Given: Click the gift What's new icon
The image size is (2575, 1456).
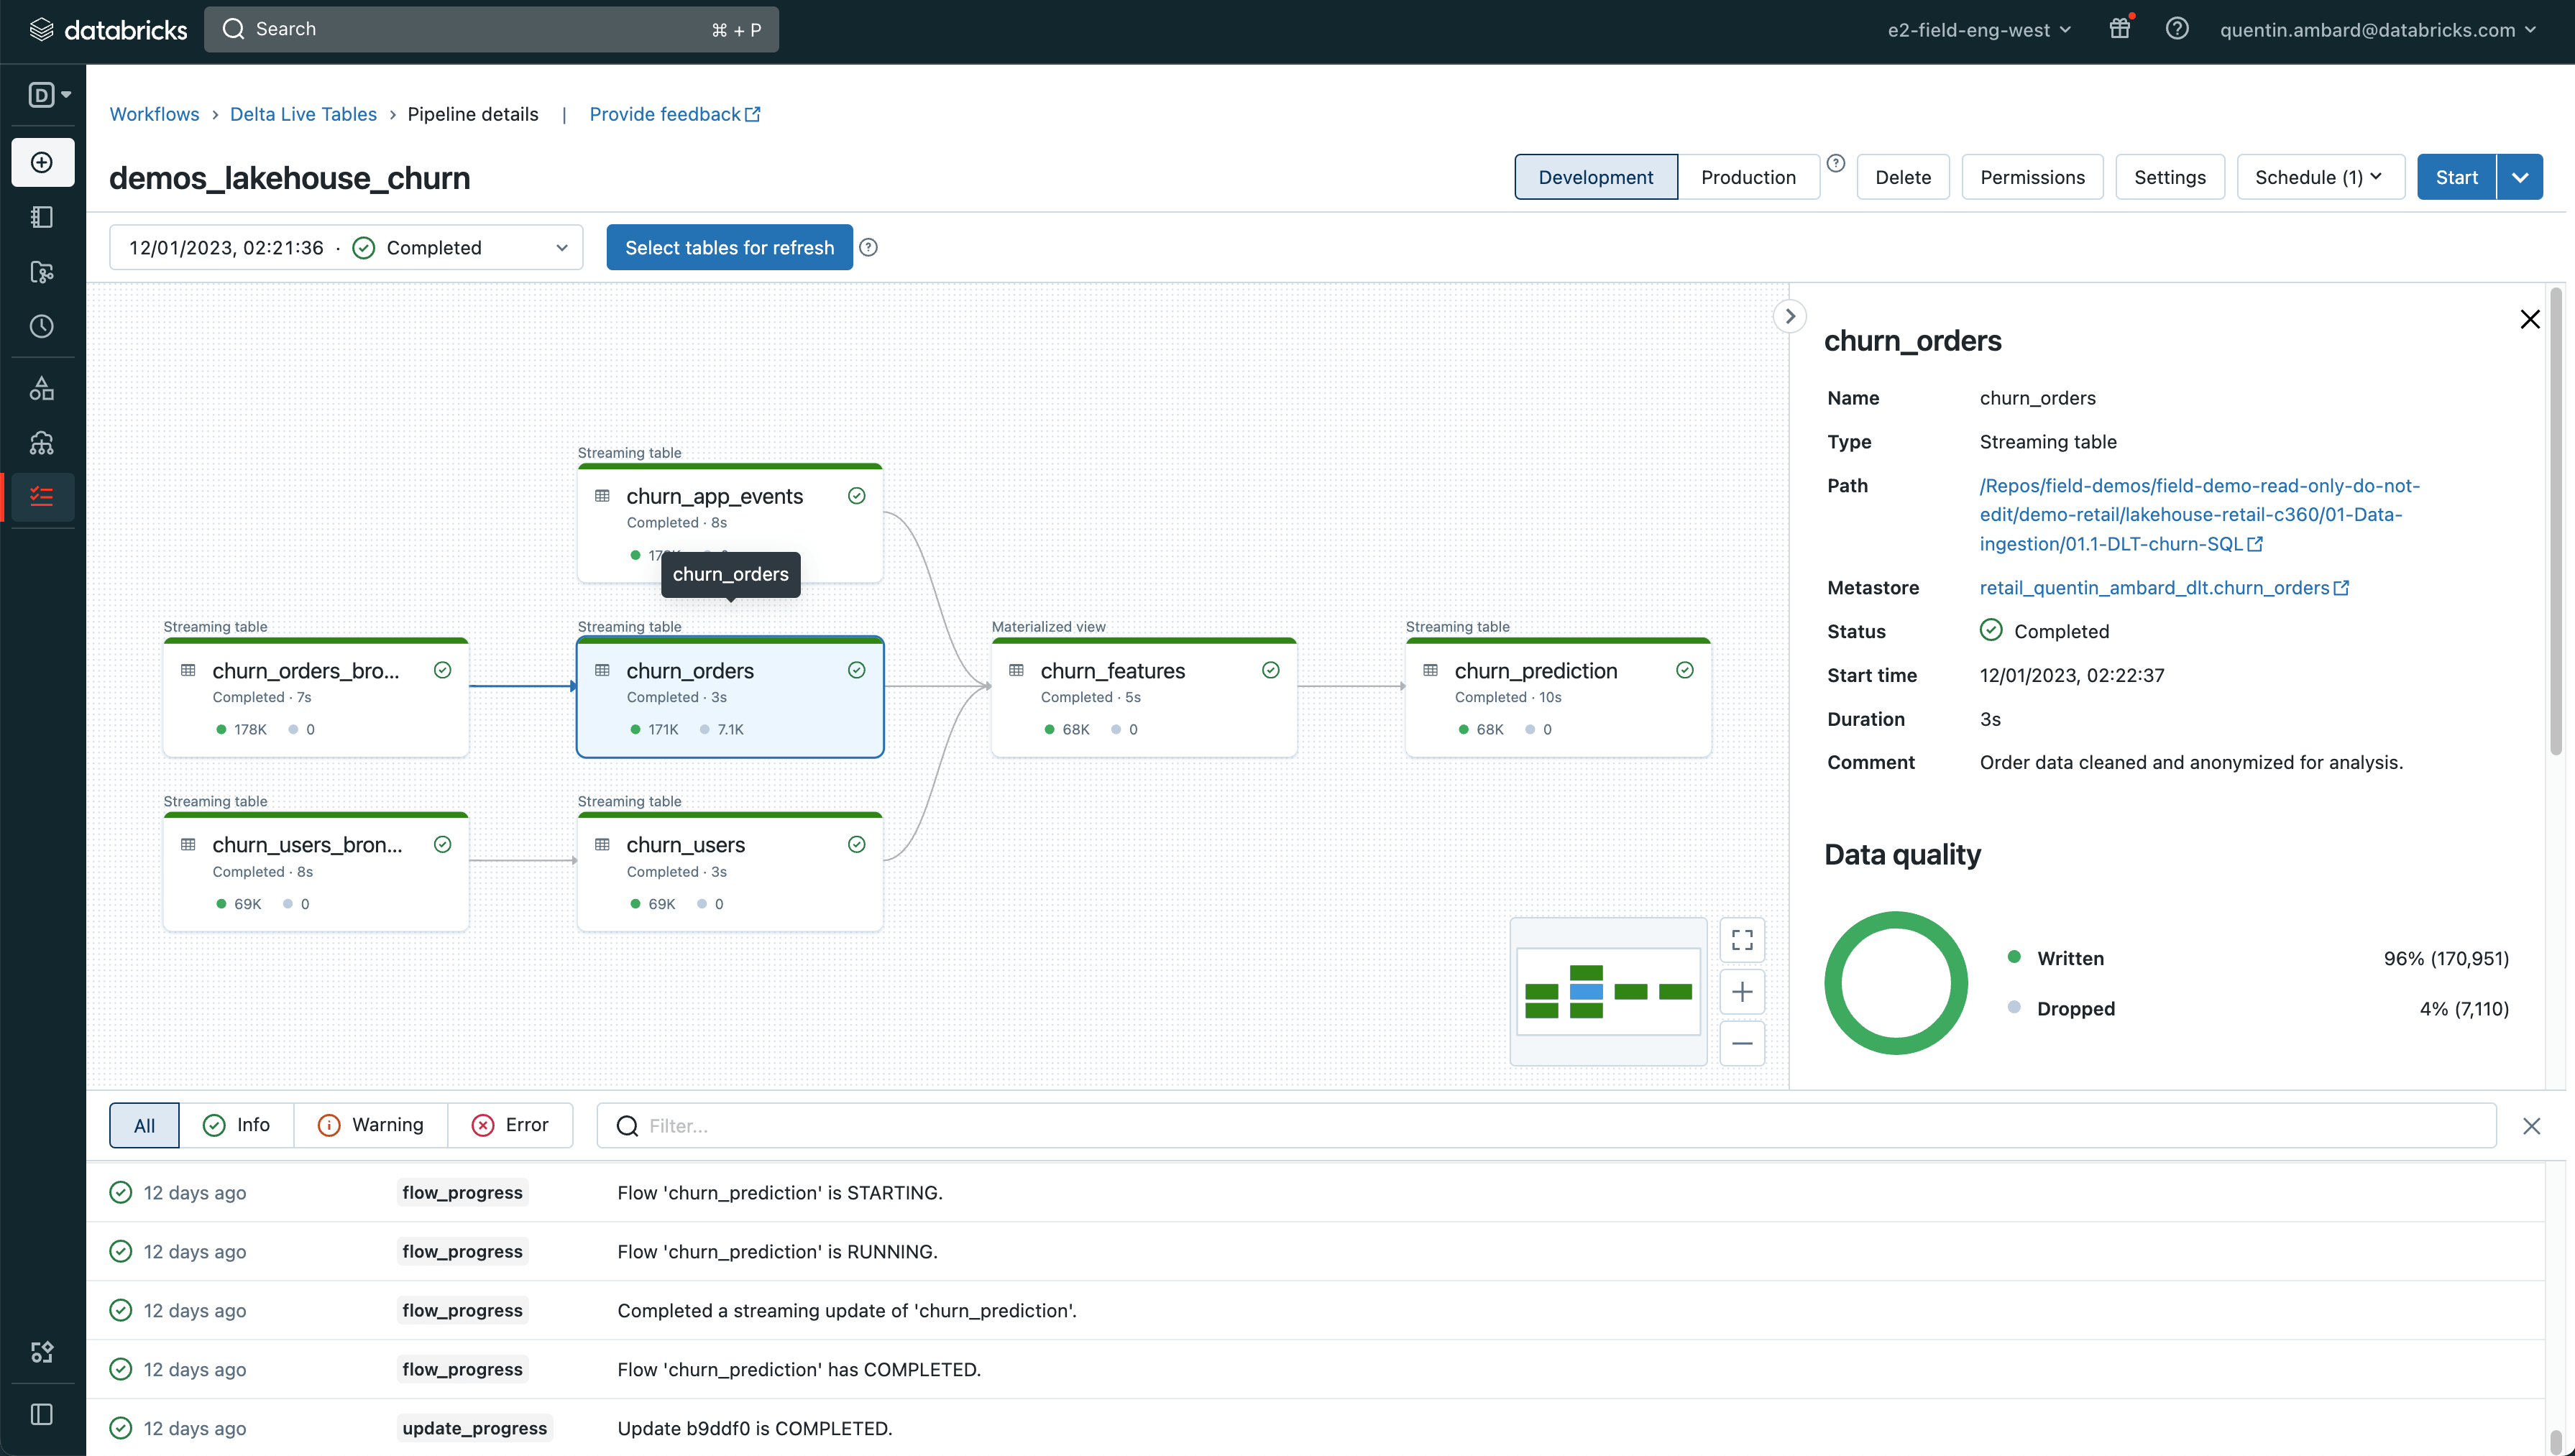Looking at the screenshot, I should point(2119,29).
